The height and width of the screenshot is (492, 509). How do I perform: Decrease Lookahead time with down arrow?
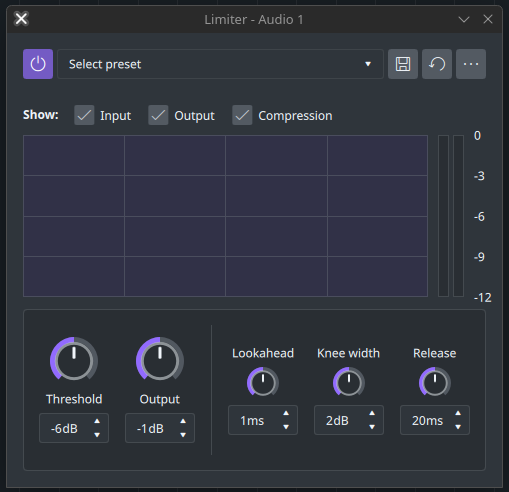pos(286,427)
